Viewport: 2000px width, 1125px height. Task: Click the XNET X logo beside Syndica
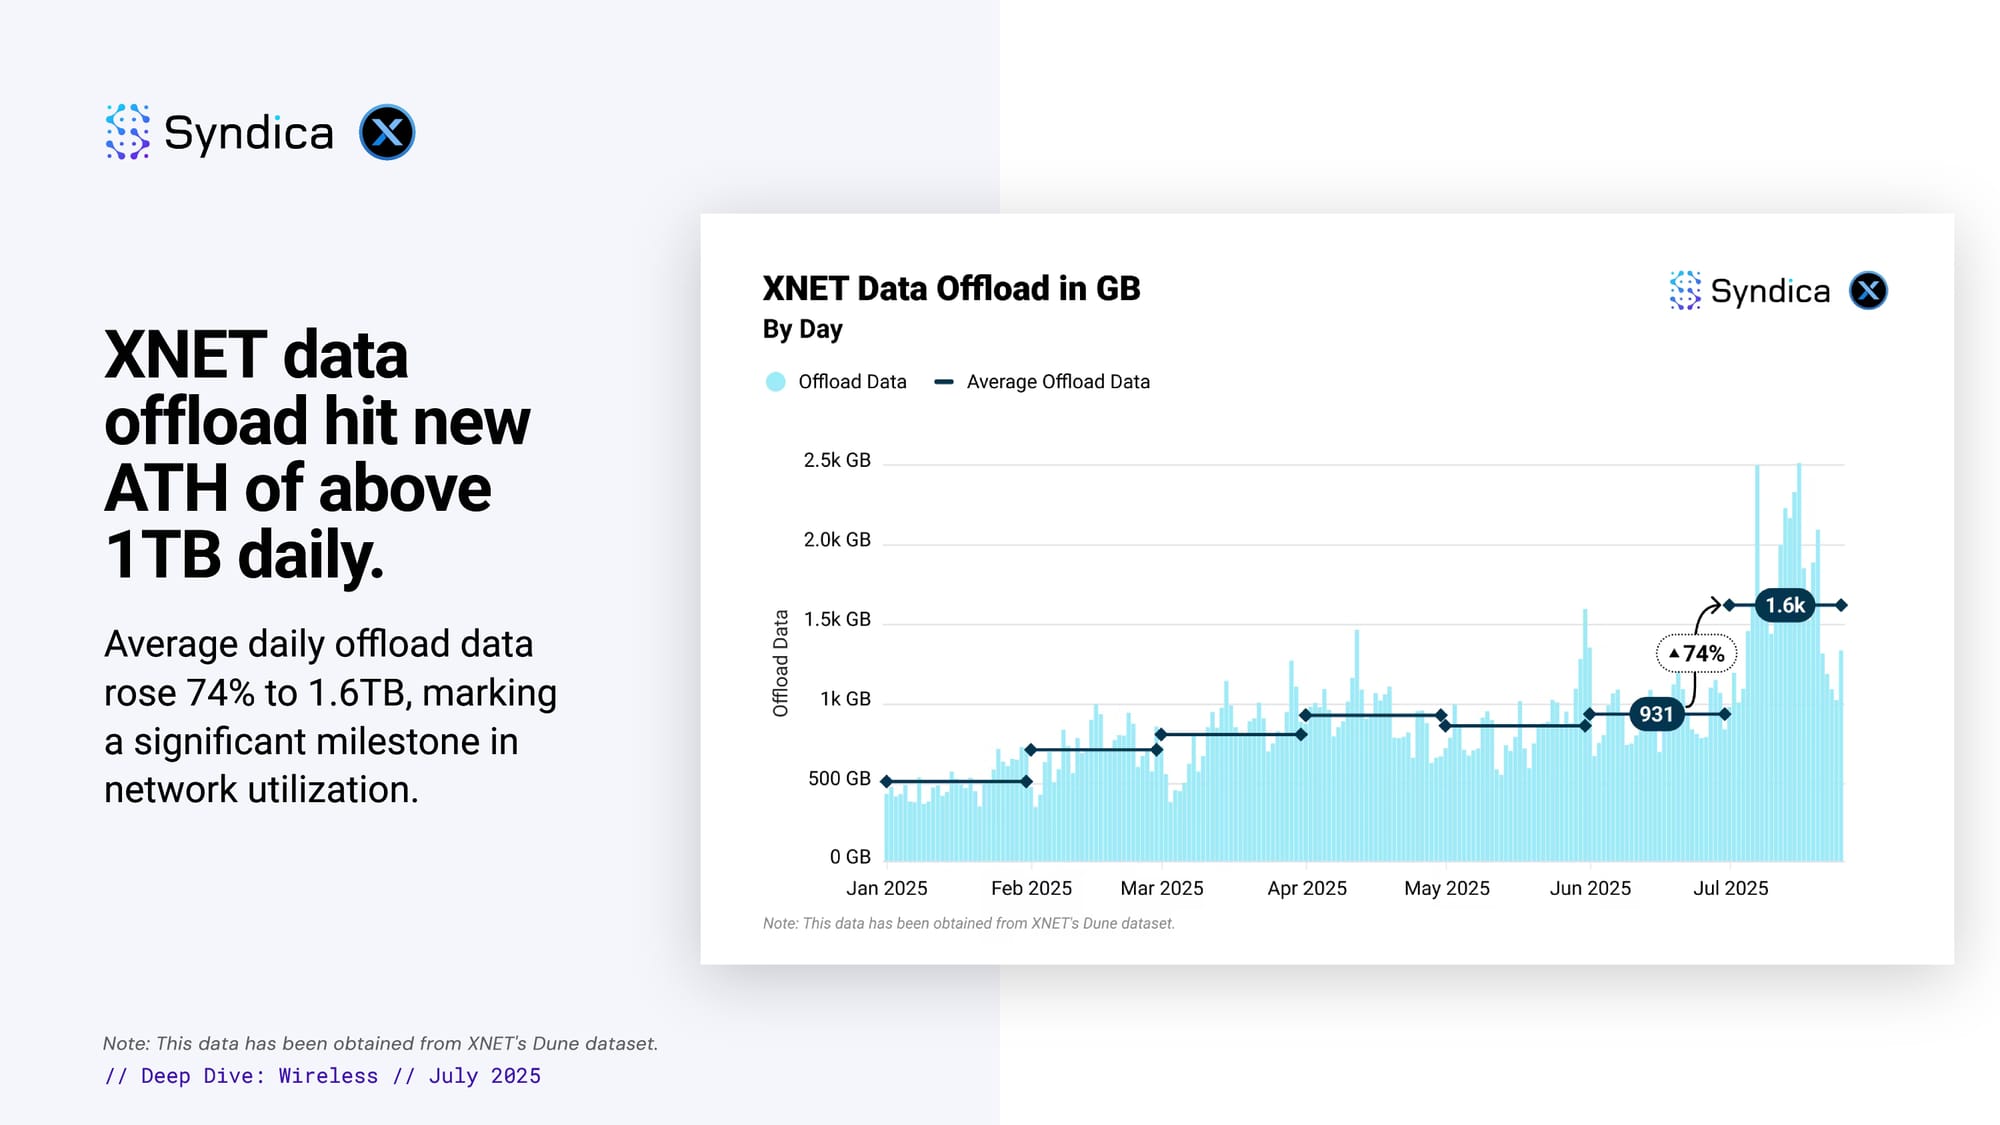tap(387, 132)
